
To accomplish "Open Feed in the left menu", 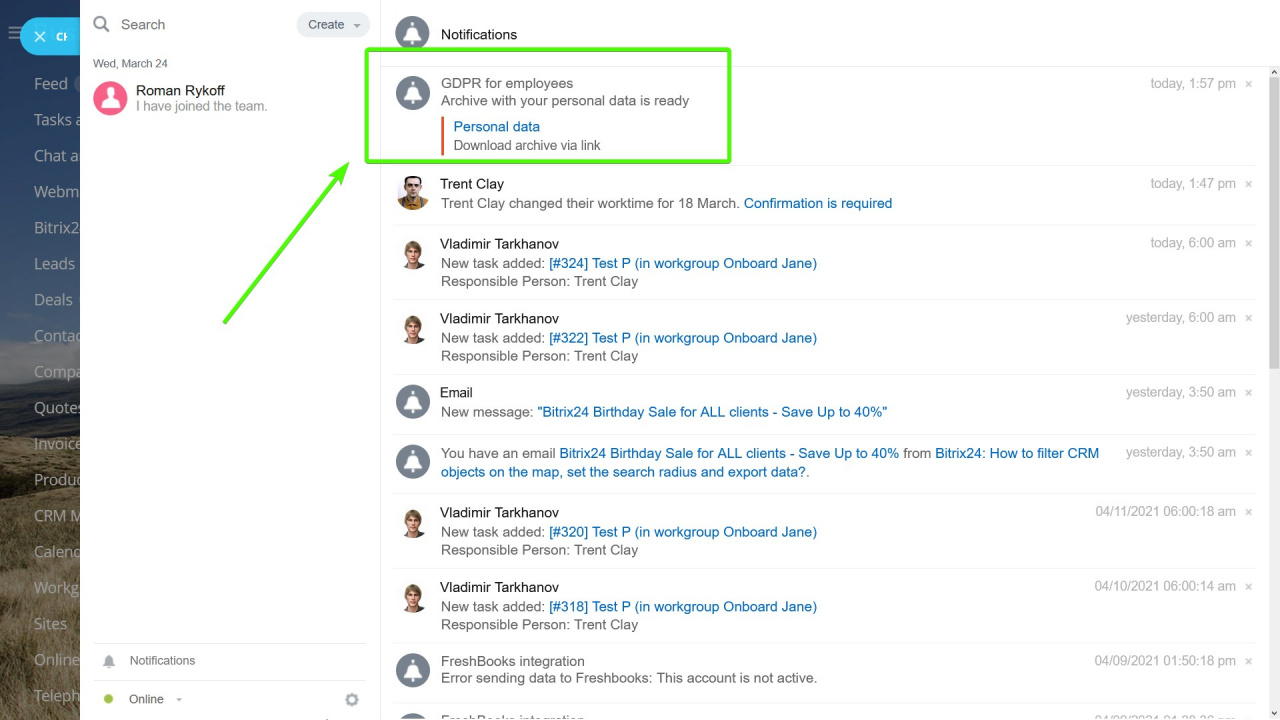I will [x=51, y=84].
